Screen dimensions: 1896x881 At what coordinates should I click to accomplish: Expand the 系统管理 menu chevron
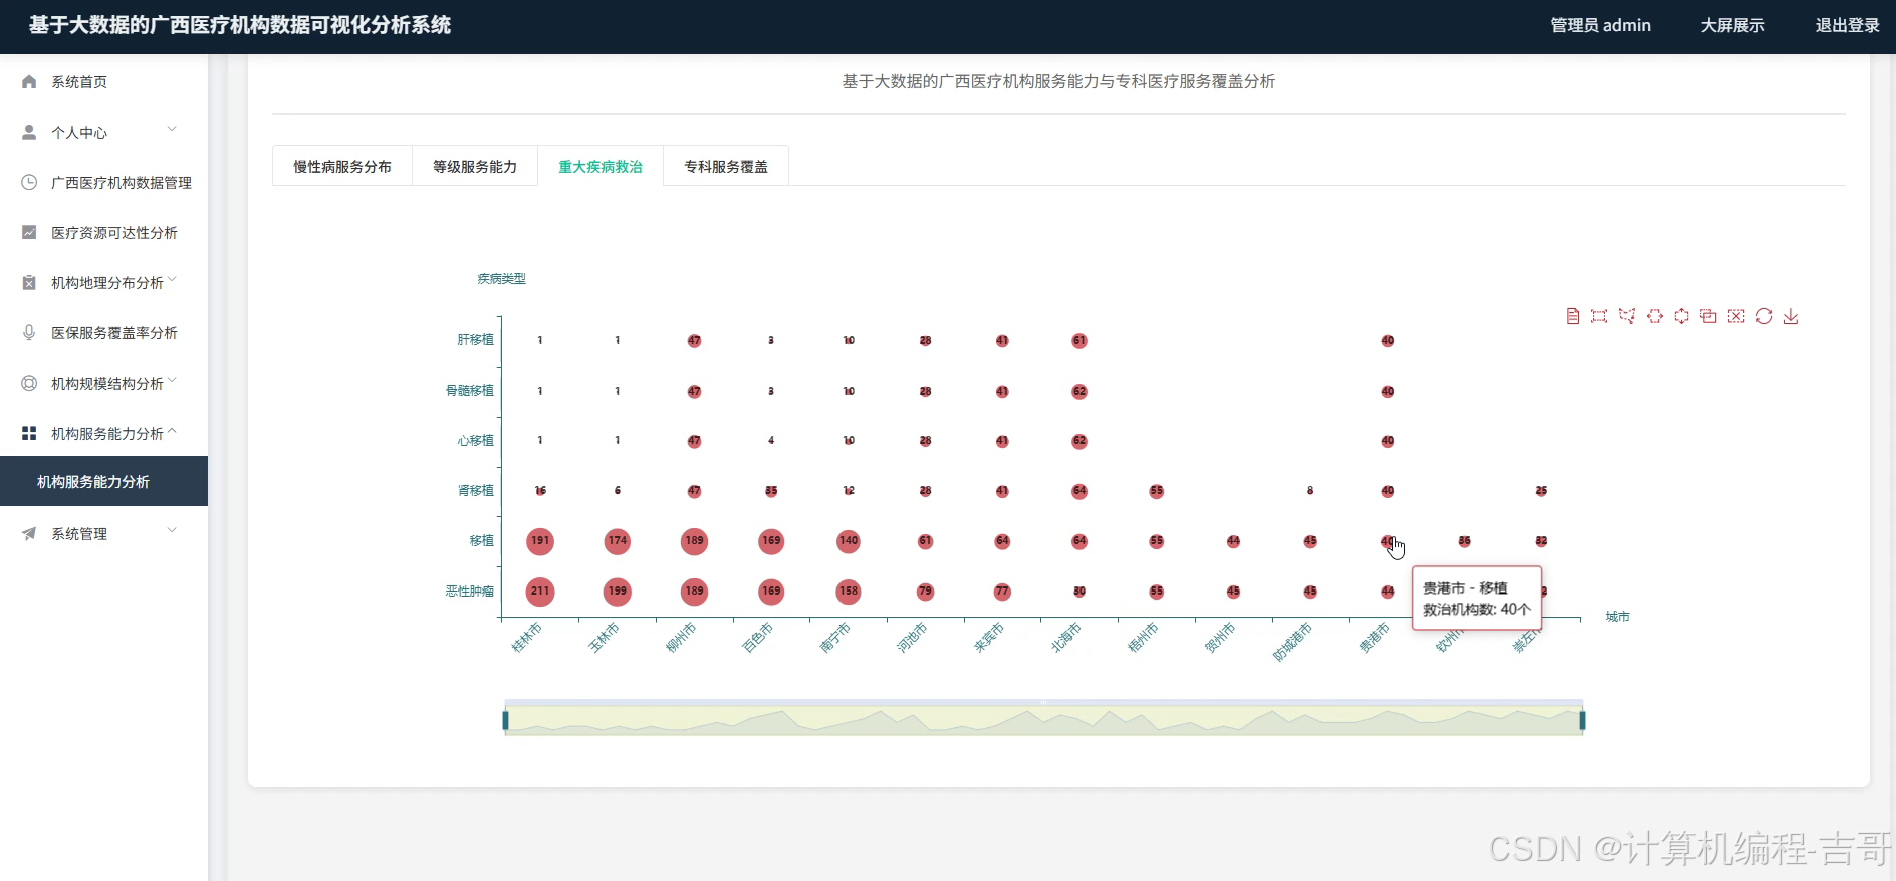pos(172,531)
